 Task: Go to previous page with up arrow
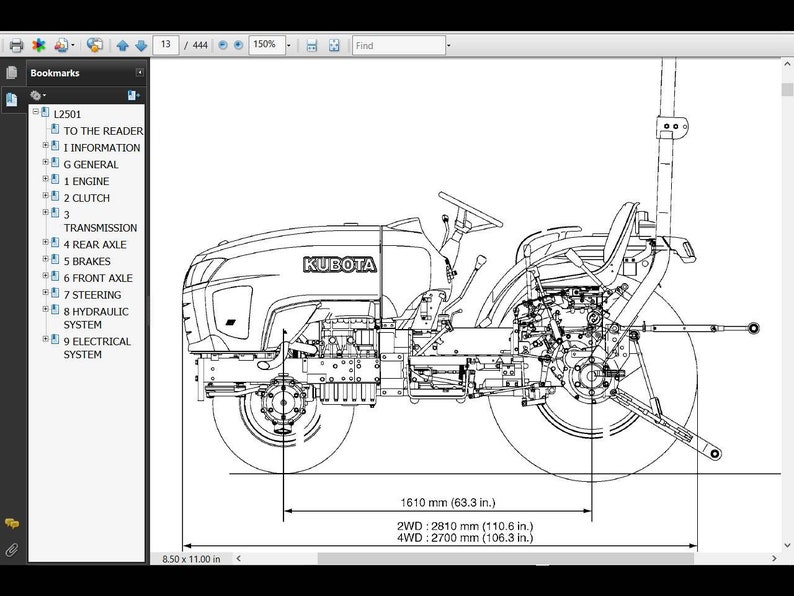click(x=123, y=46)
